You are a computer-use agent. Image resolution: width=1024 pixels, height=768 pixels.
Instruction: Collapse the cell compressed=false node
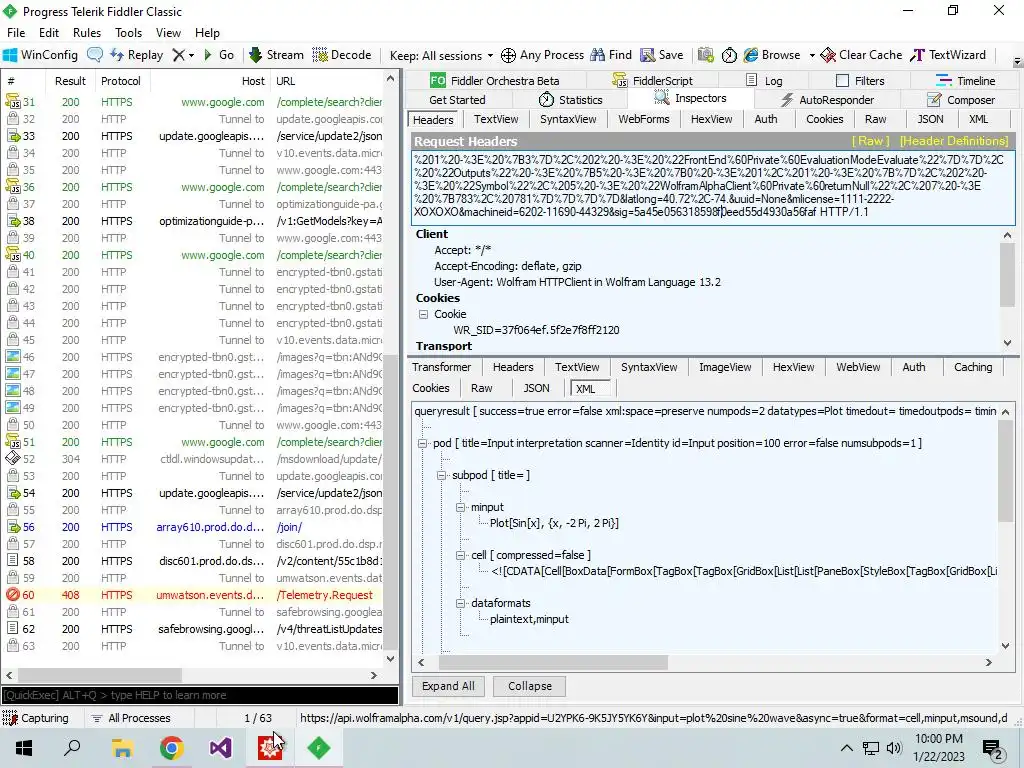460,555
